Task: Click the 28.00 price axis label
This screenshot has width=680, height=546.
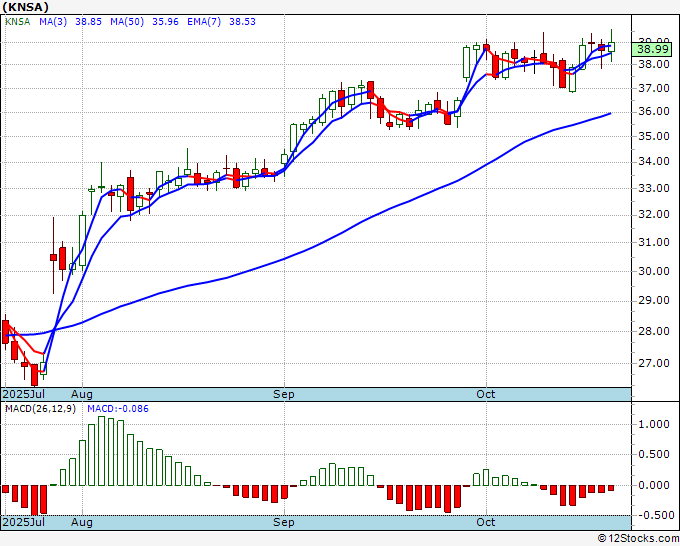Action: (x=654, y=331)
